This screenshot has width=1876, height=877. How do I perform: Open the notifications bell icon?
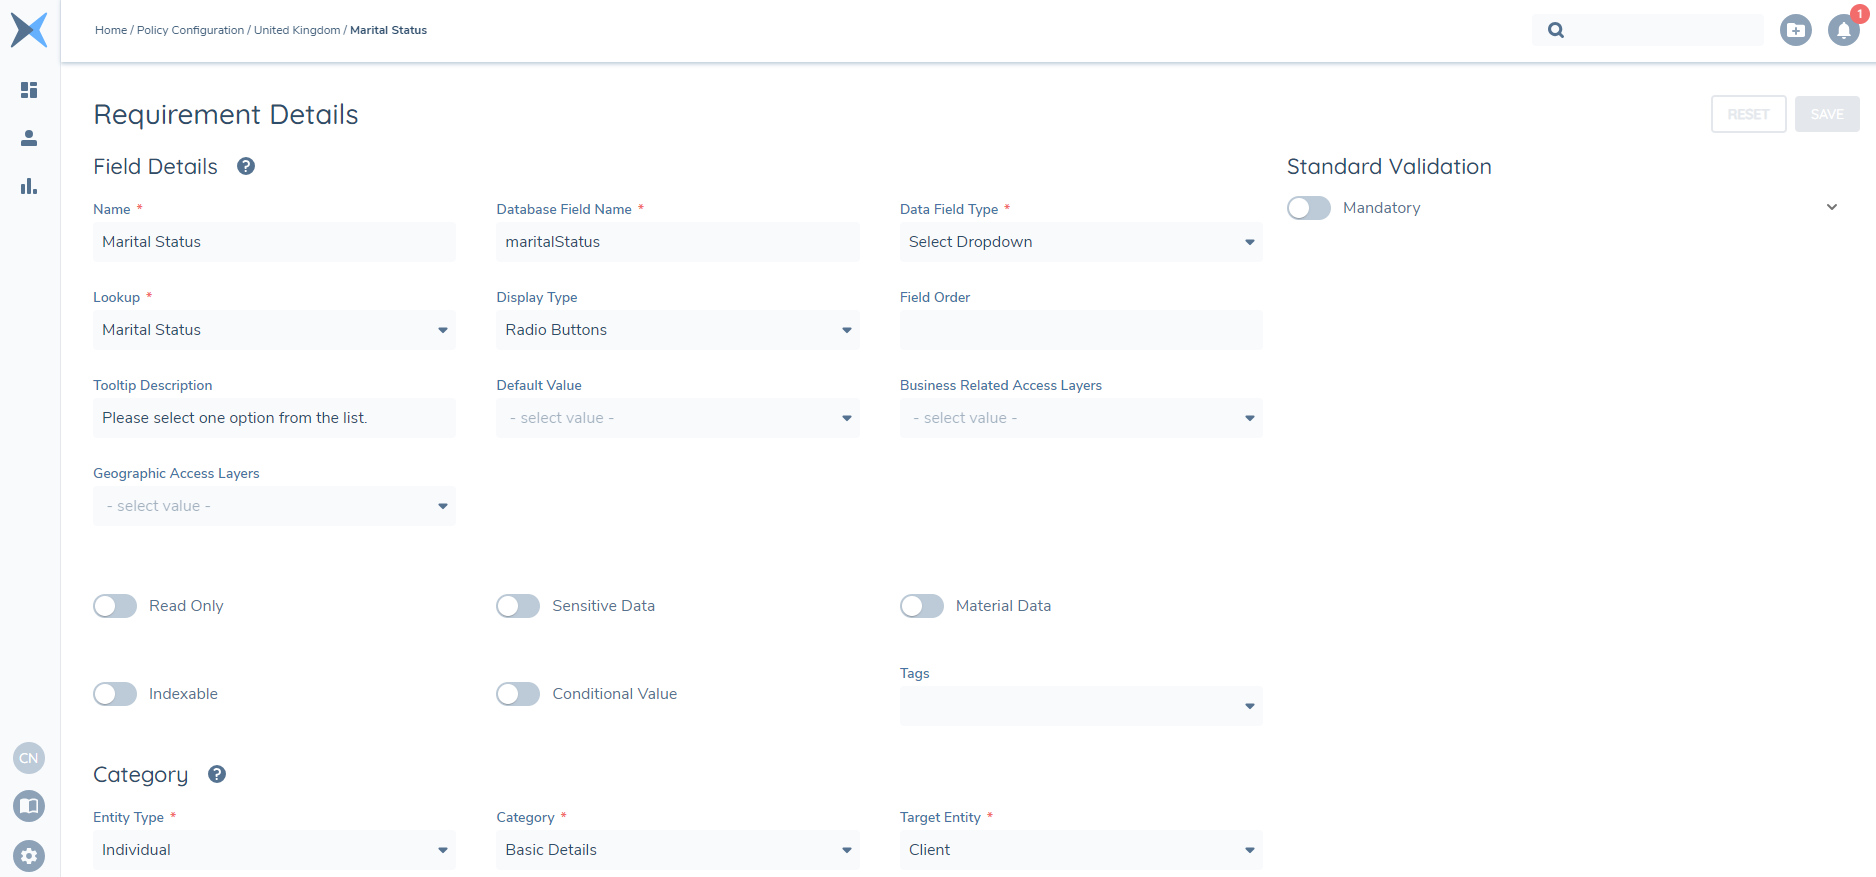(x=1844, y=30)
